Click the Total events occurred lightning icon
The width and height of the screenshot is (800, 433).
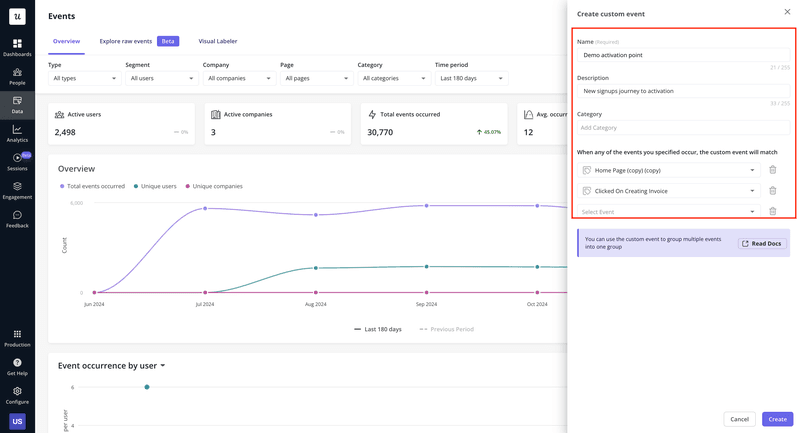pos(372,115)
